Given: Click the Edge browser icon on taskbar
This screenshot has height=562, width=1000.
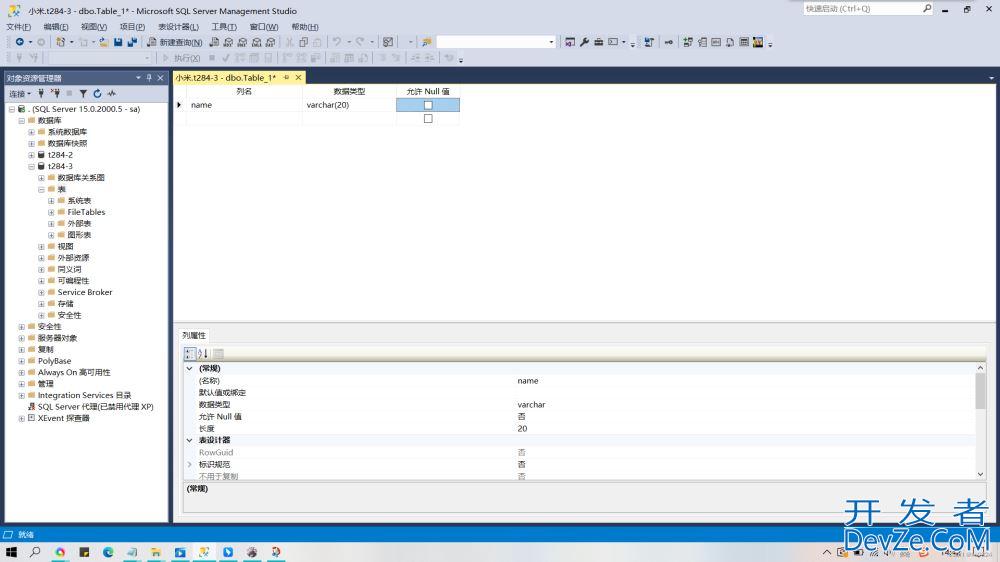Looking at the screenshot, I should point(108,552).
